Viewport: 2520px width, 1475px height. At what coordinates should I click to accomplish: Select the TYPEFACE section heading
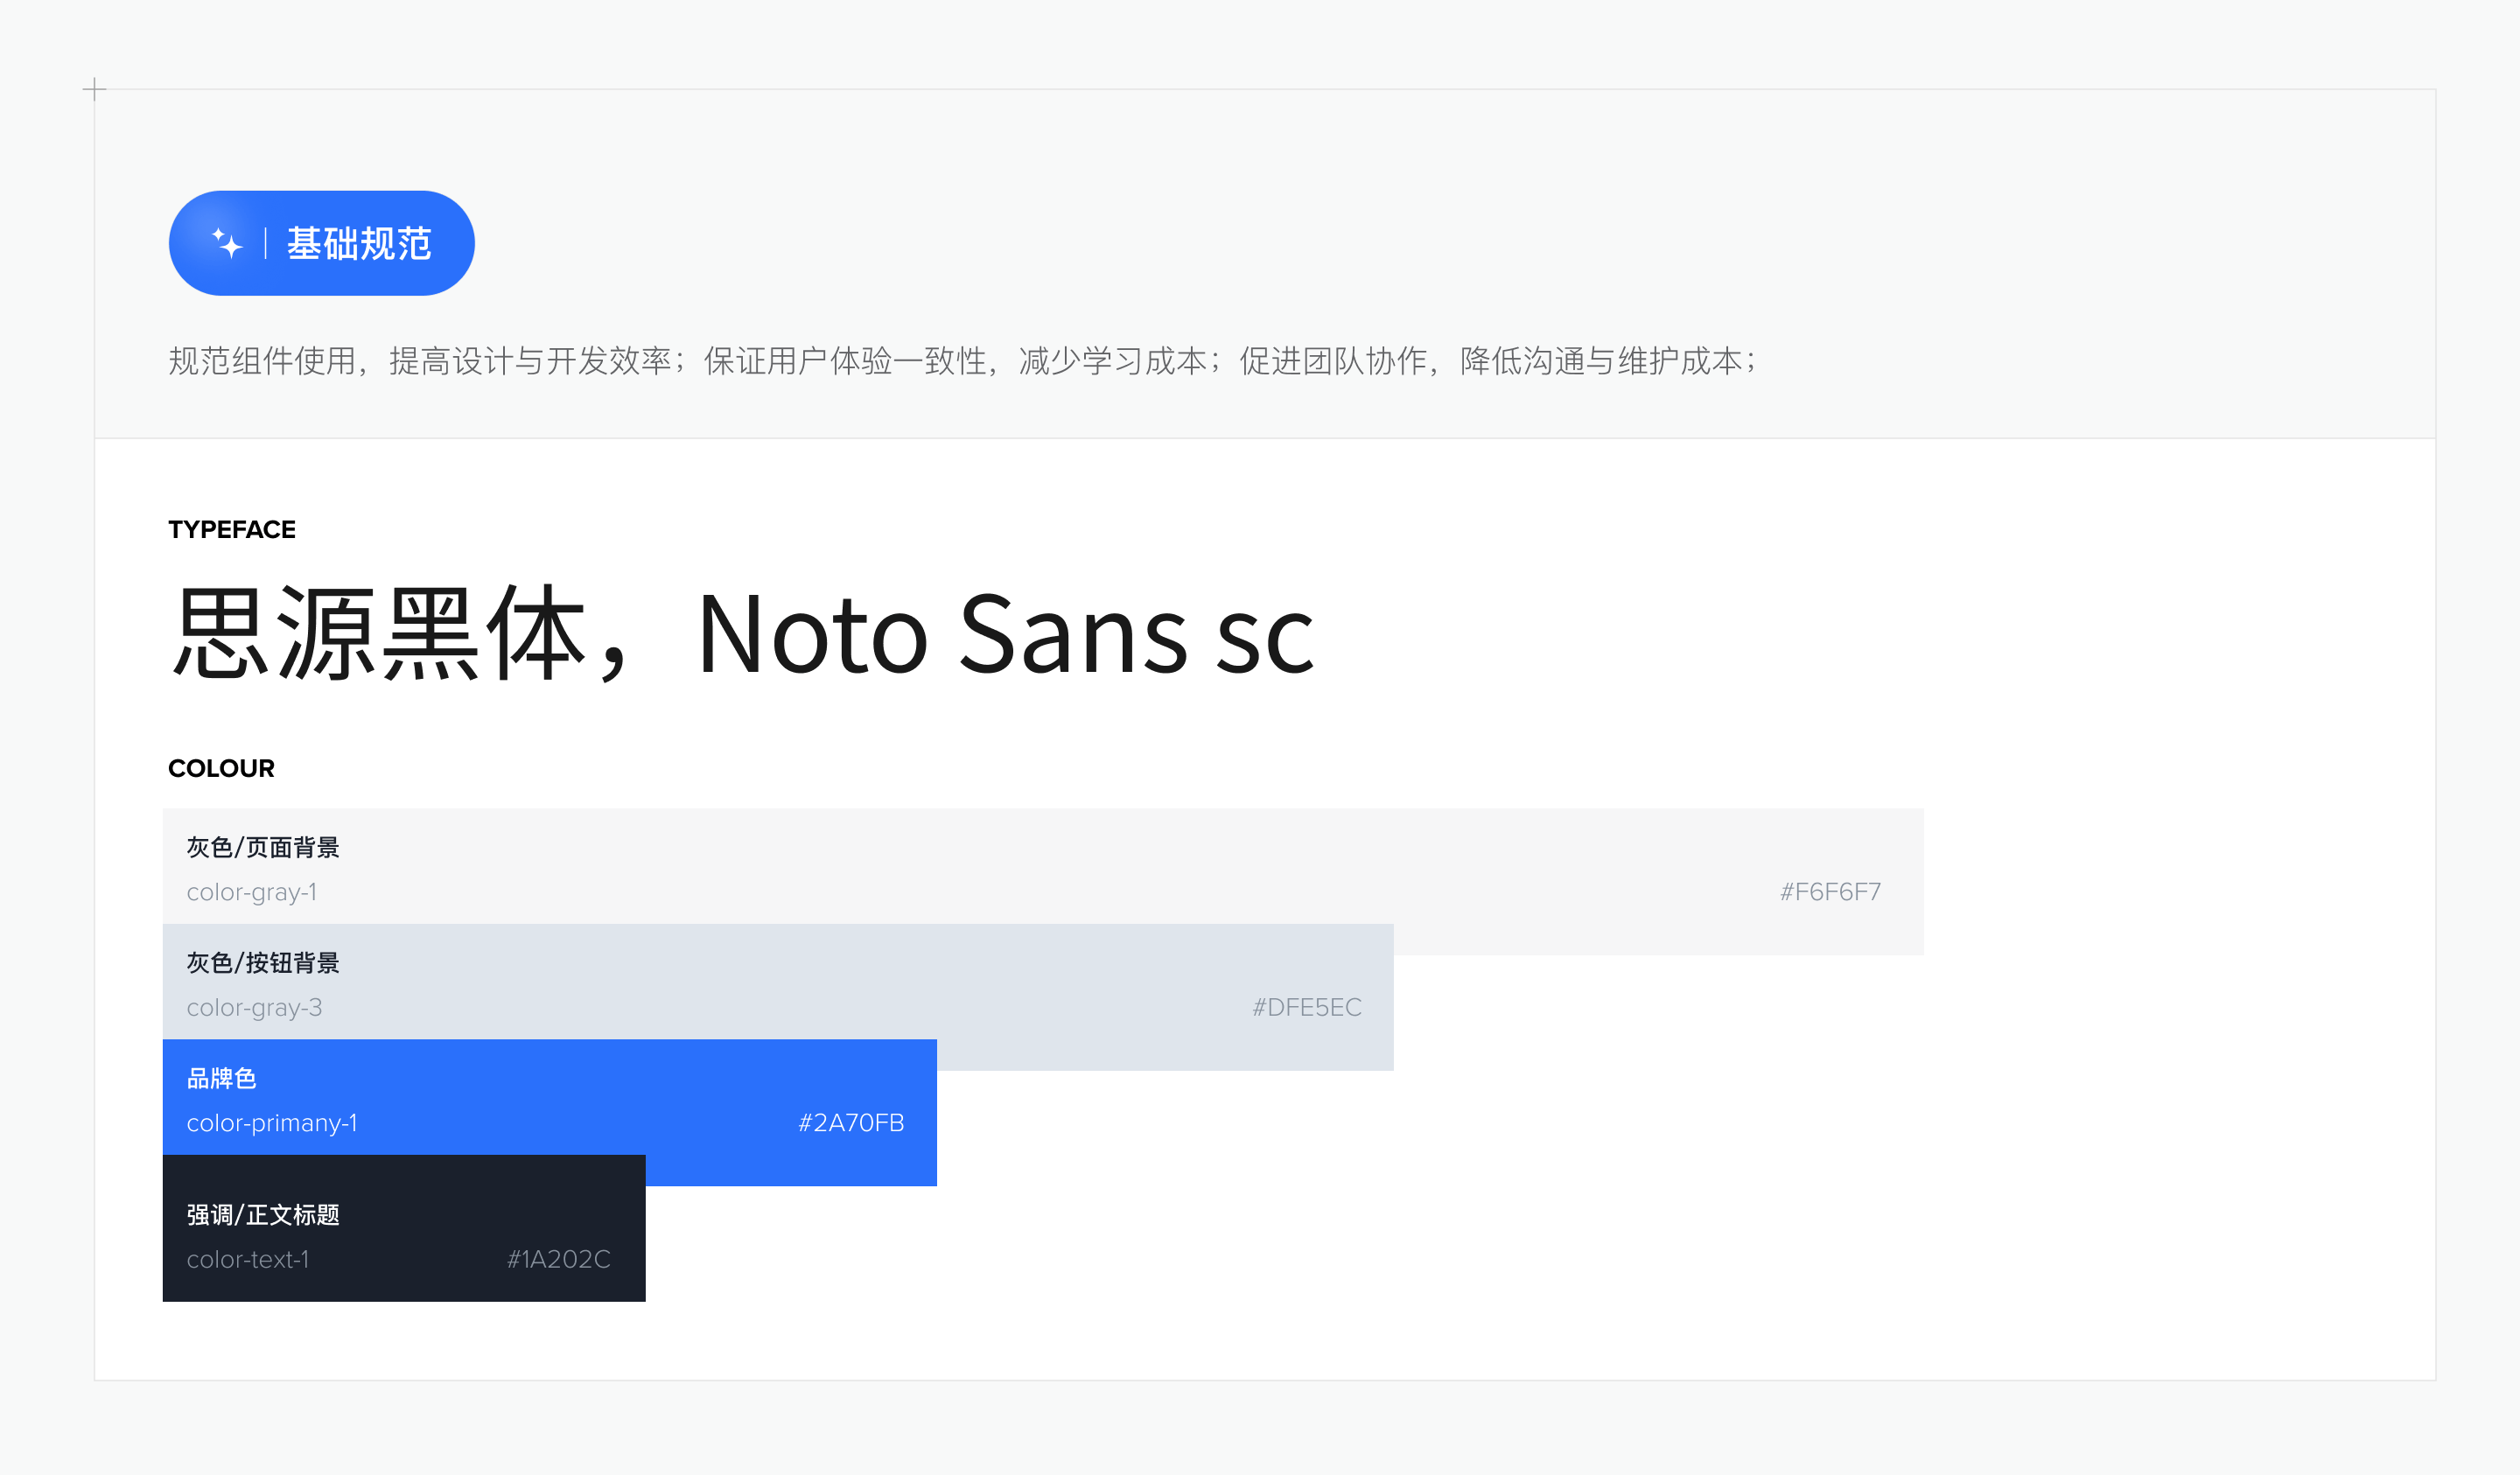[x=232, y=529]
